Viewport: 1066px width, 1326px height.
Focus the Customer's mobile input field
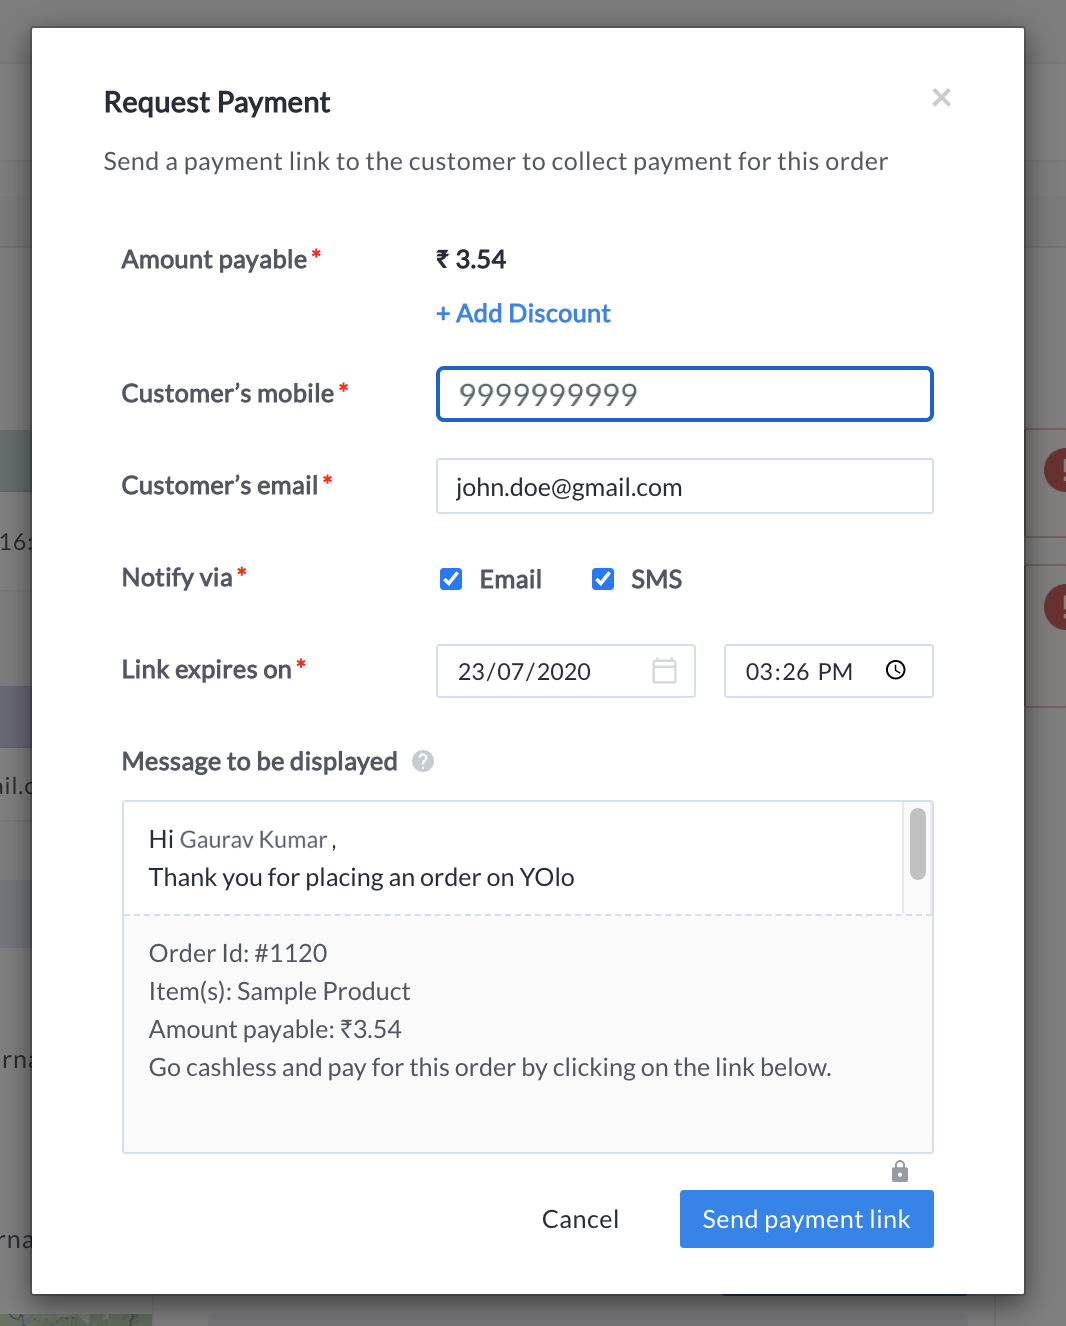click(685, 394)
